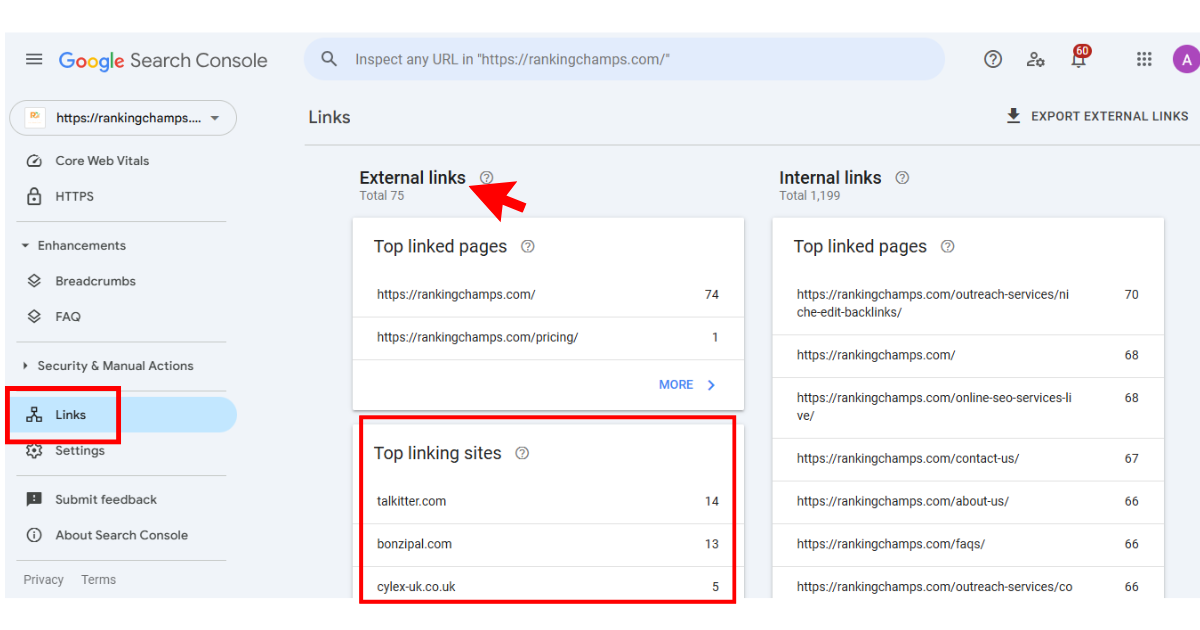Select external row https://rankingchamps.com/ 74
1200x630 pixels.
[548, 295]
